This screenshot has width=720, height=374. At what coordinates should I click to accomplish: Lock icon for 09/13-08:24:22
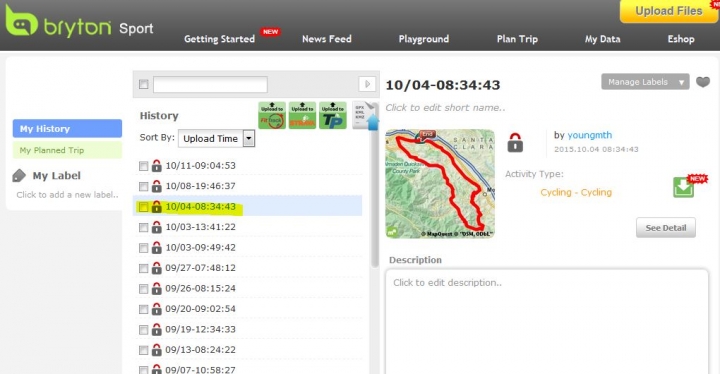(157, 350)
